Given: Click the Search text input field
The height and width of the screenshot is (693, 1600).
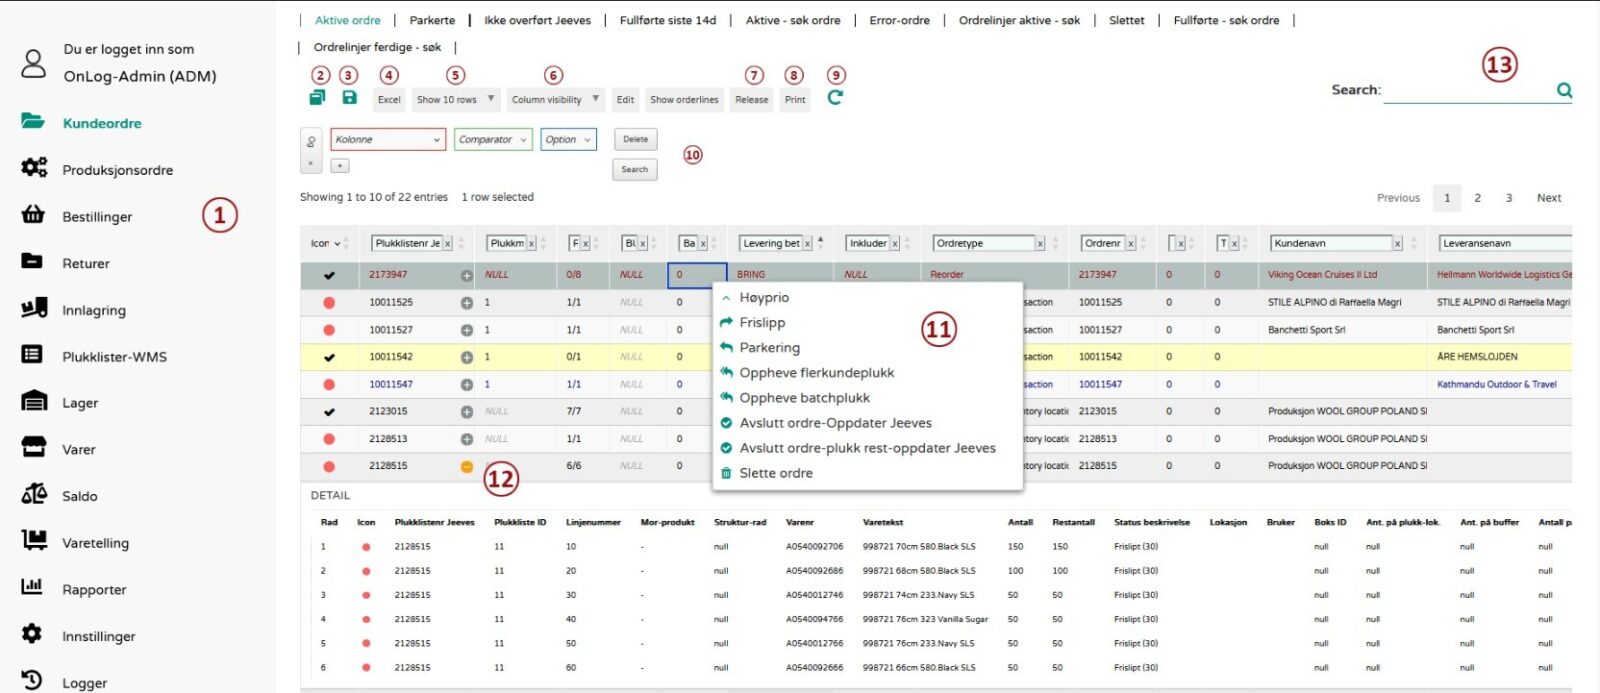Looking at the screenshot, I should click(x=1466, y=90).
